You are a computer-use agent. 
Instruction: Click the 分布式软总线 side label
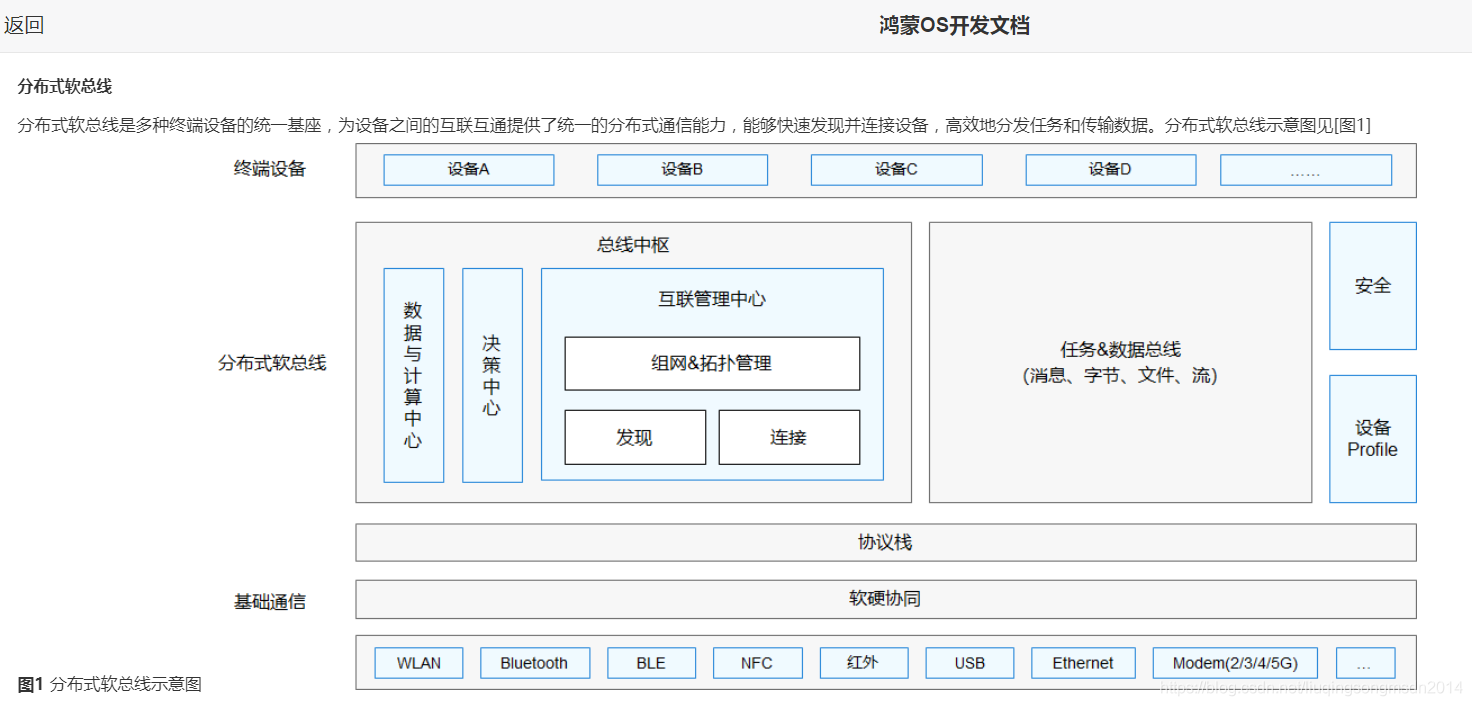[272, 363]
